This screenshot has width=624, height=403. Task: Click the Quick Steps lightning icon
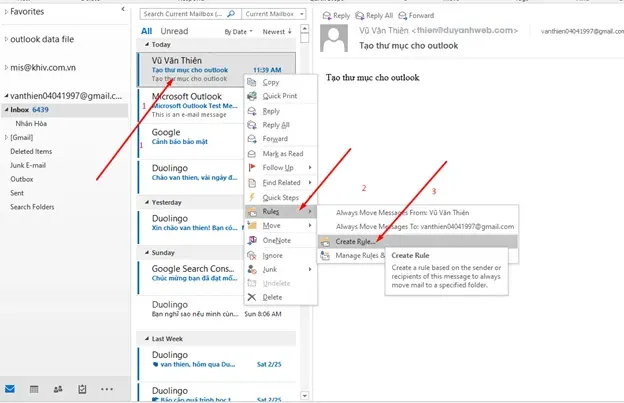[x=252, y=197]
